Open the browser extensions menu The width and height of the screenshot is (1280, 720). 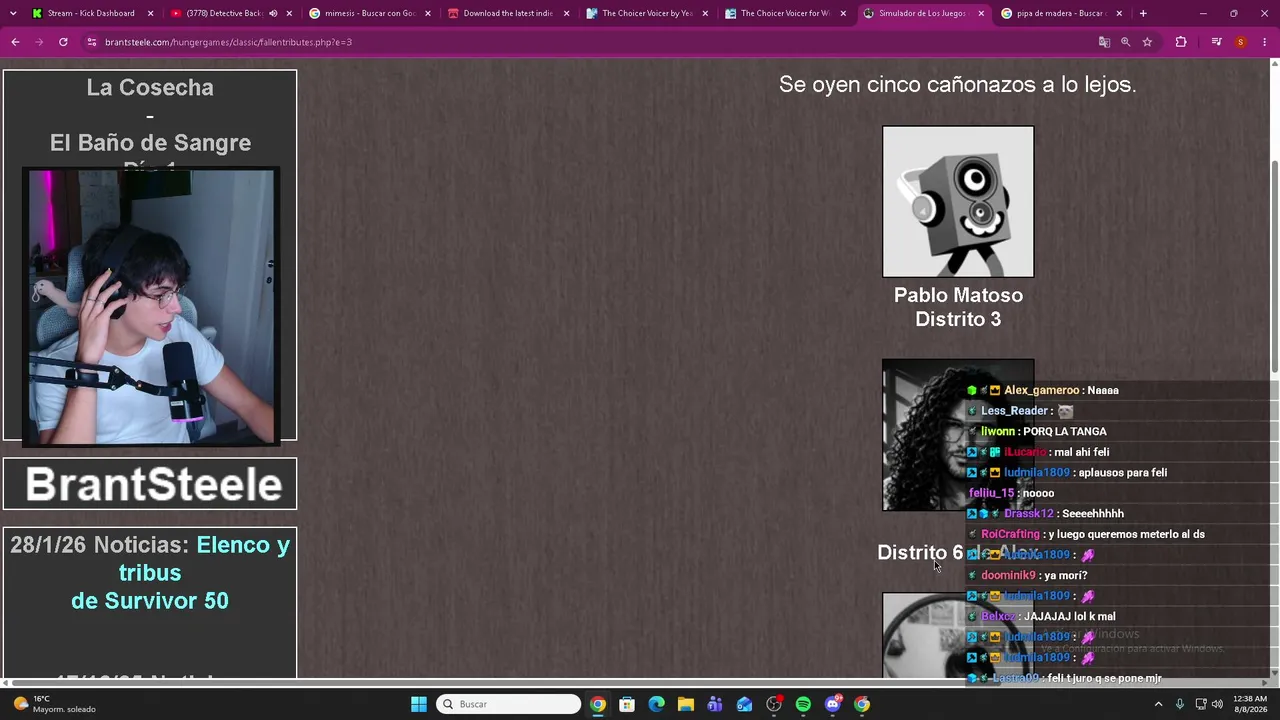[x=1181, y=42]
